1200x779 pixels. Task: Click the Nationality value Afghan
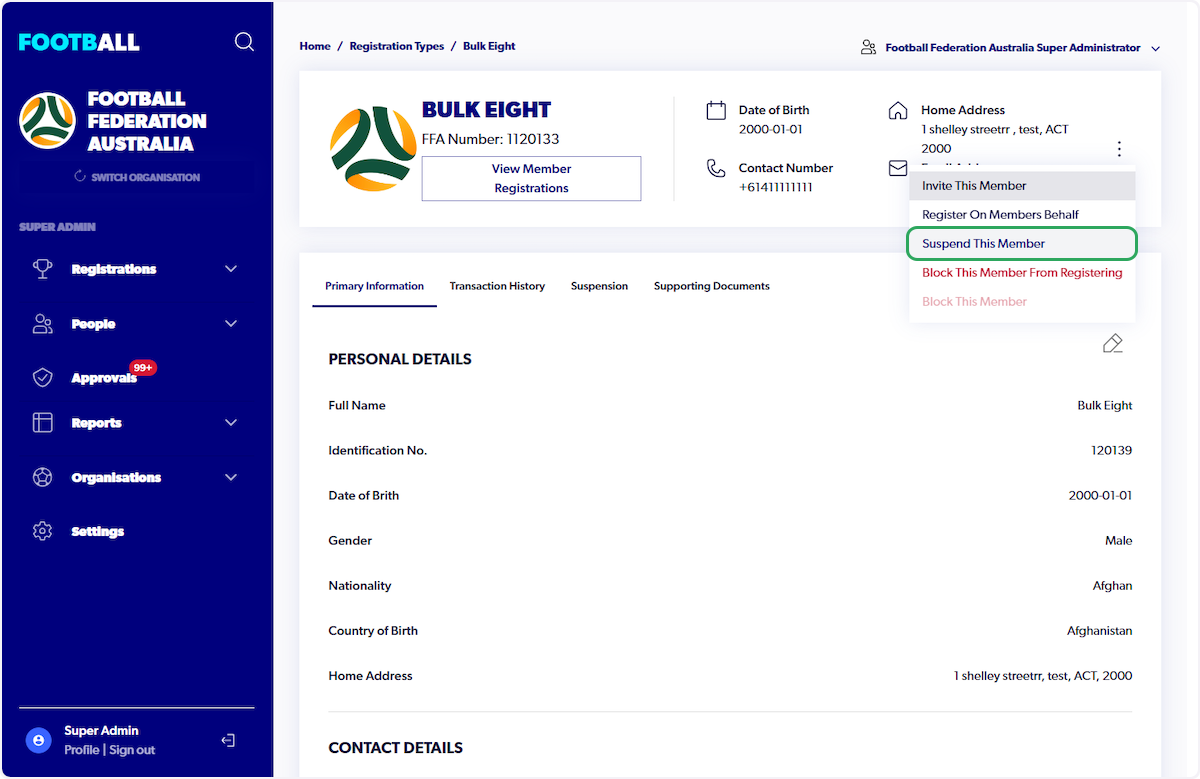click(x=1113, y=586)
